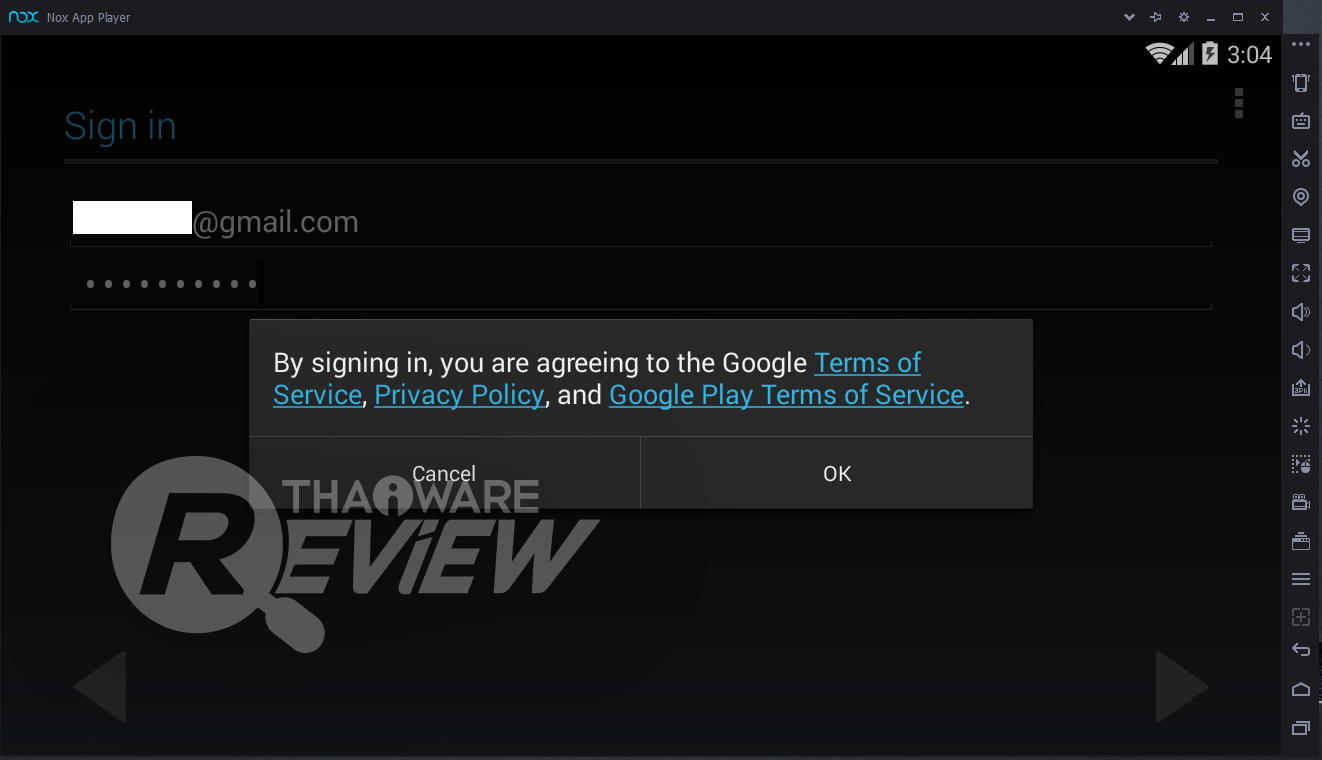Screen dimensions: 1322x760
Task: Open Nox settings gear in title bar
Action: (x=1184, y=17)
